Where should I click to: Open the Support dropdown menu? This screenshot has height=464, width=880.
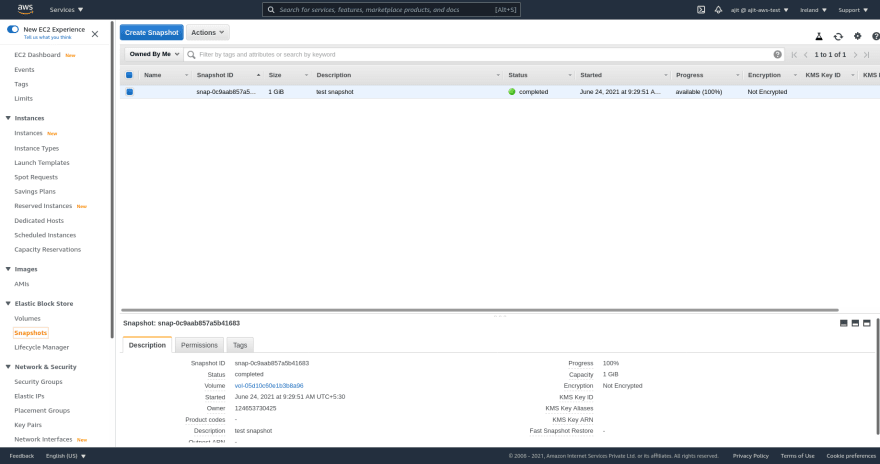(853, 10)
